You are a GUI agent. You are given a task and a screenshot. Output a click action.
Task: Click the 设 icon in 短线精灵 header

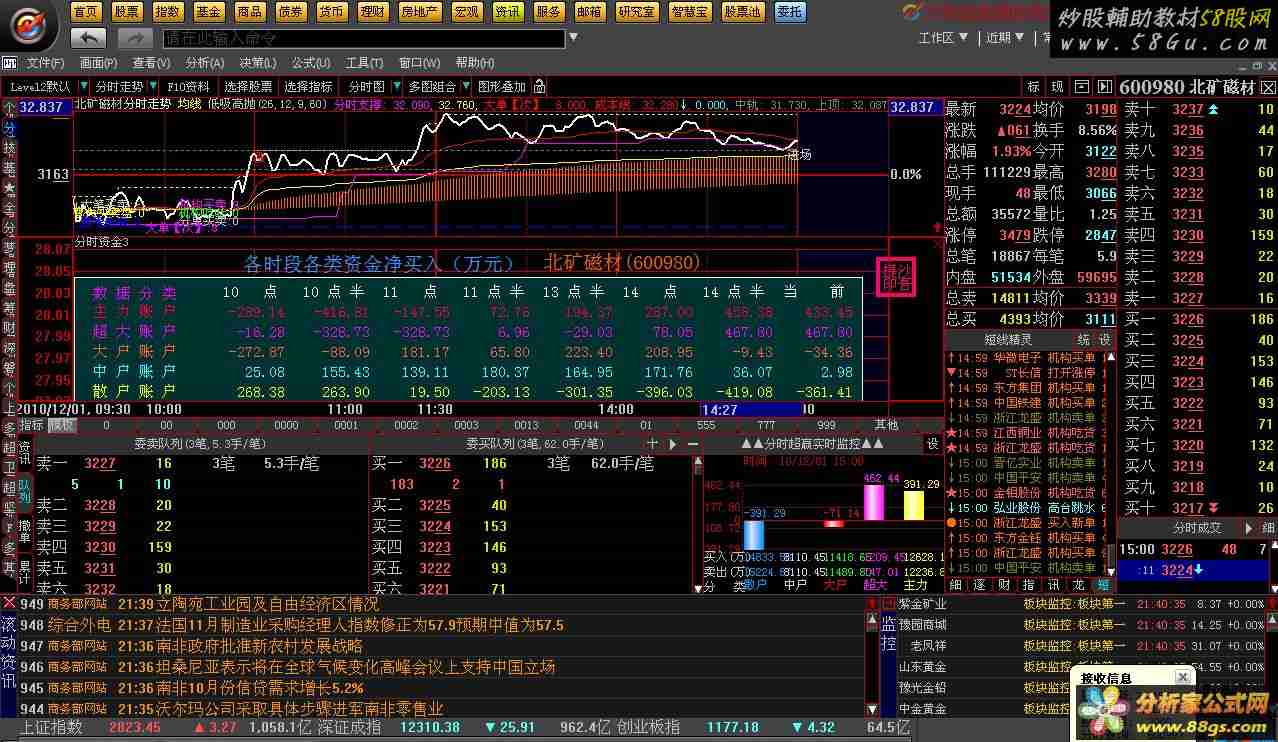coord(1105,340)
